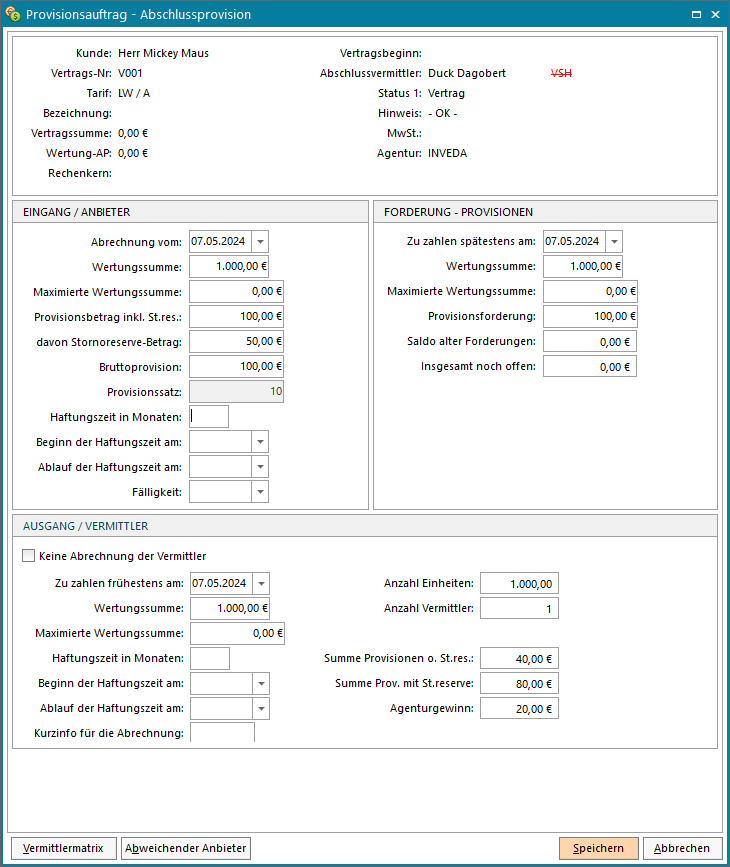Click 'davon Stornoreserve-Betrag' input field
This screenshot has width=730, height=867.
click(x=236, y=341)
